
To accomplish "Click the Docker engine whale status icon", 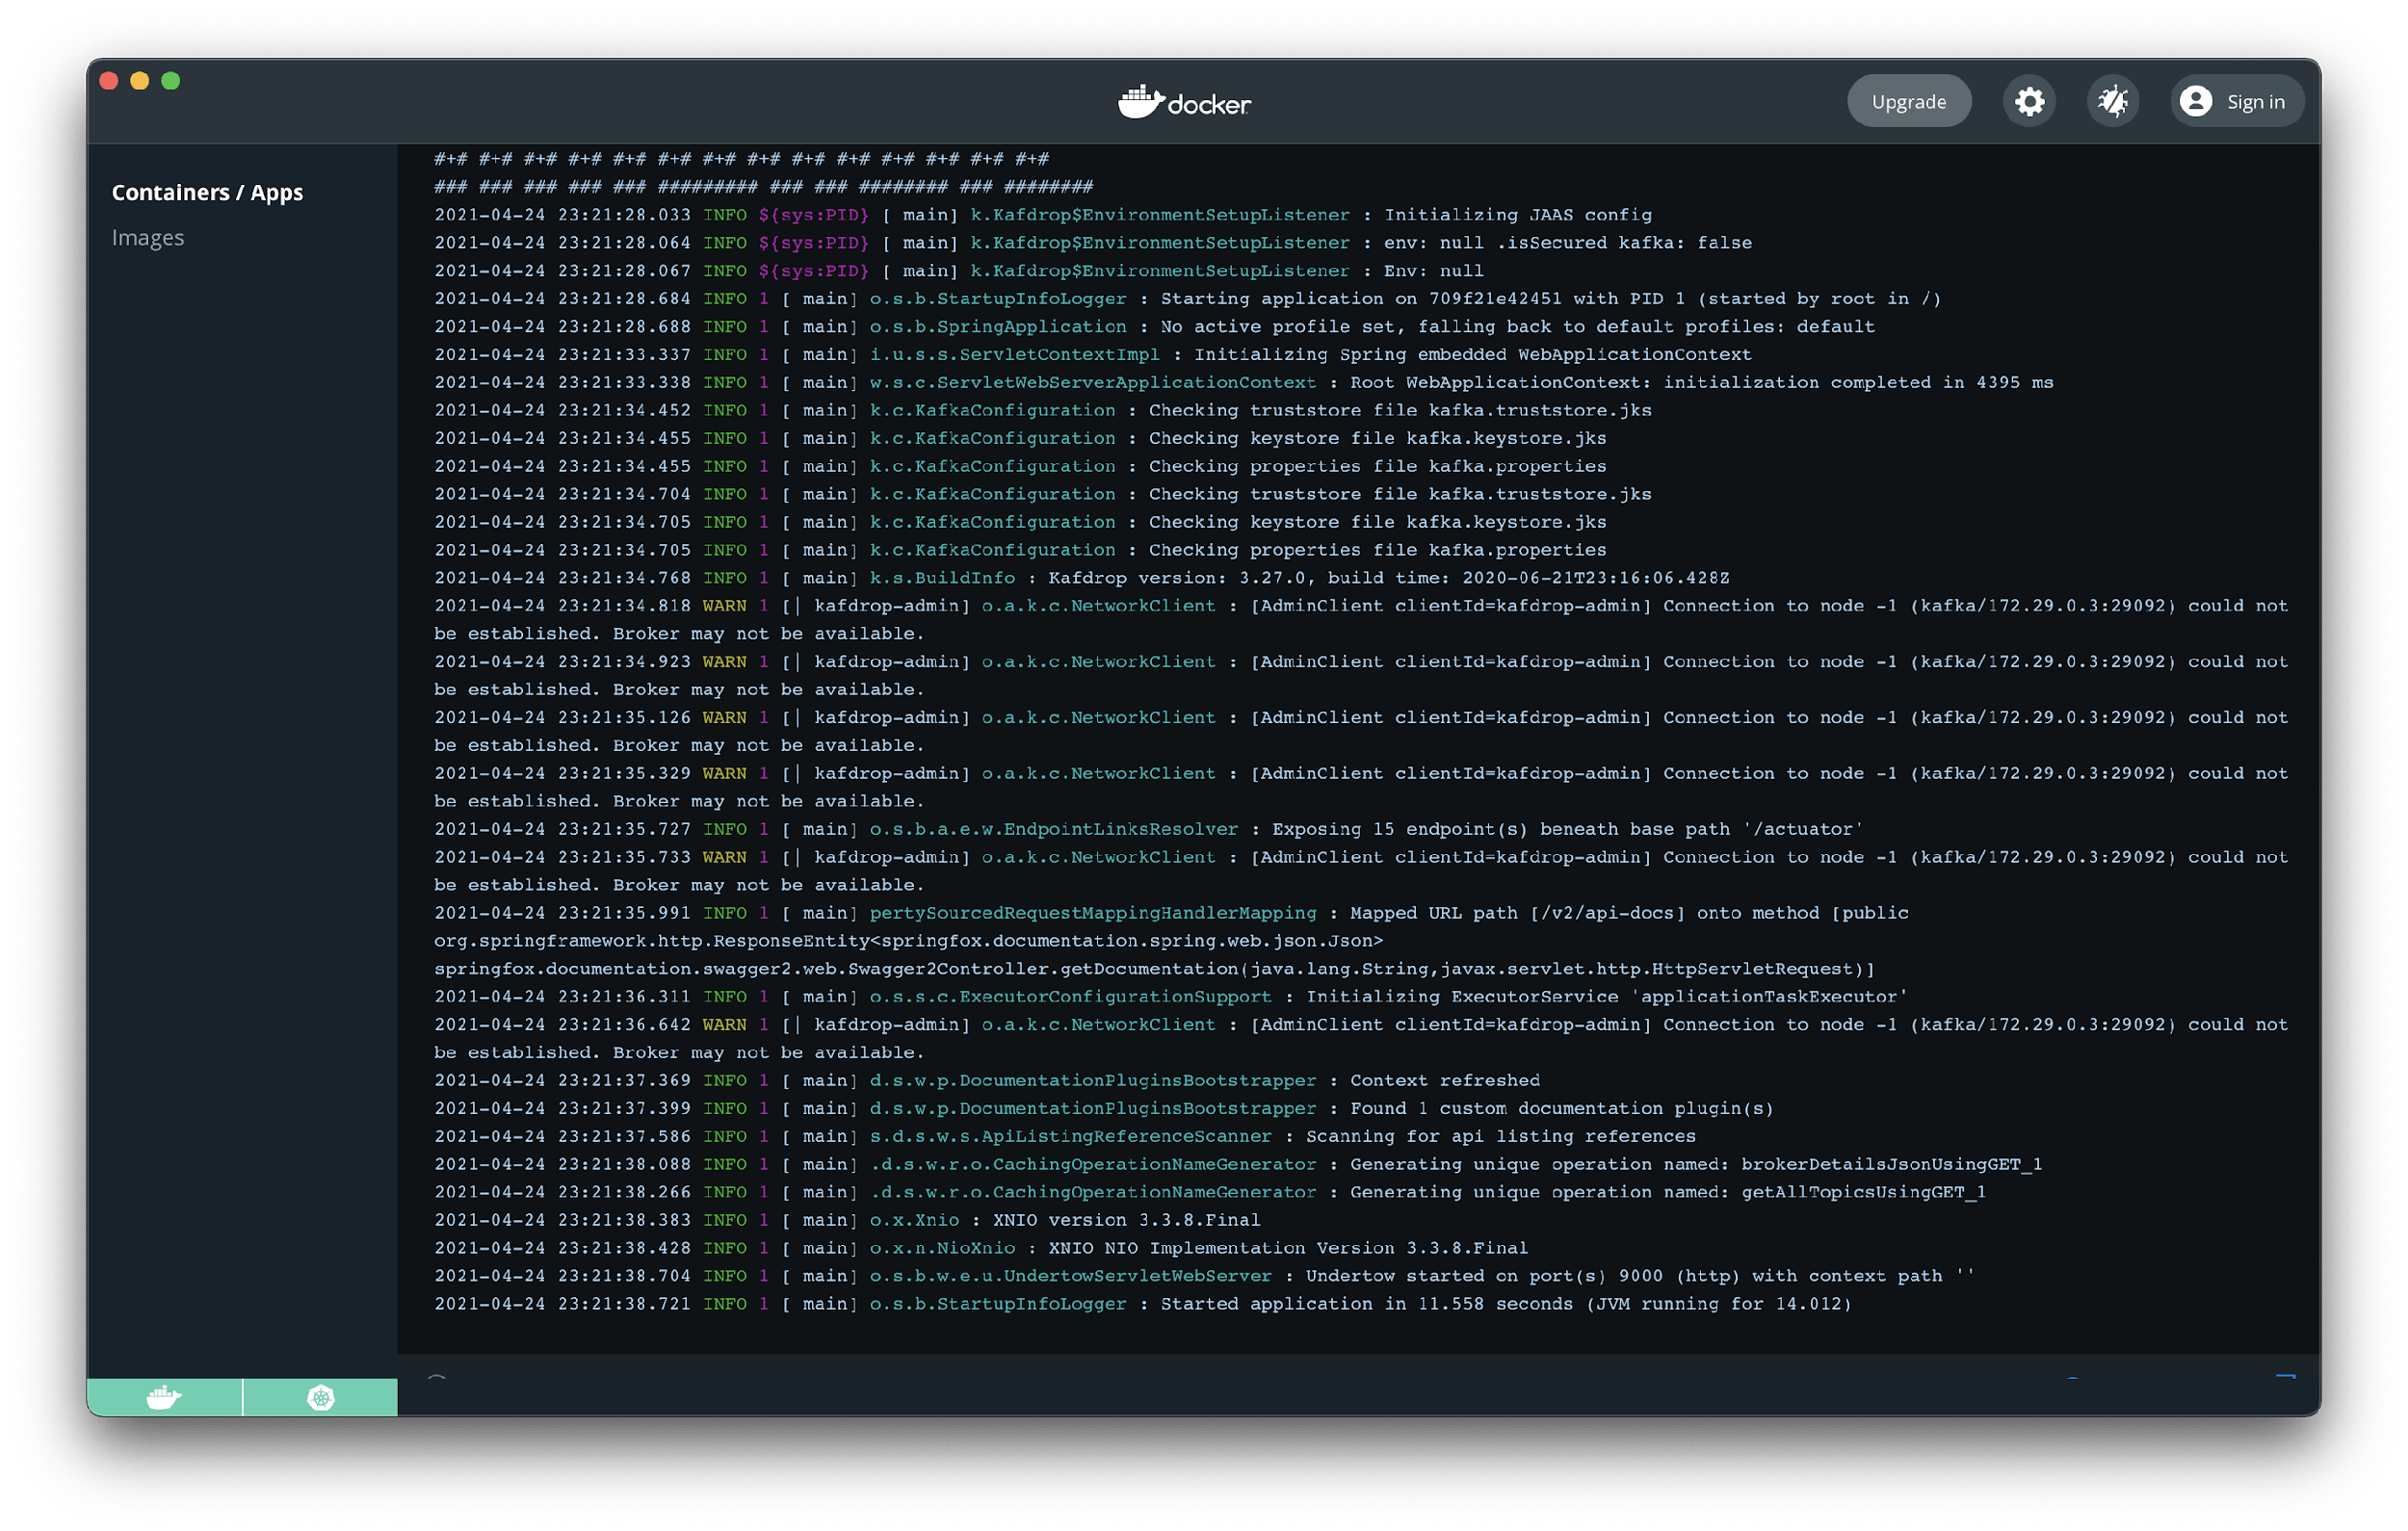I will (164, 1396).
